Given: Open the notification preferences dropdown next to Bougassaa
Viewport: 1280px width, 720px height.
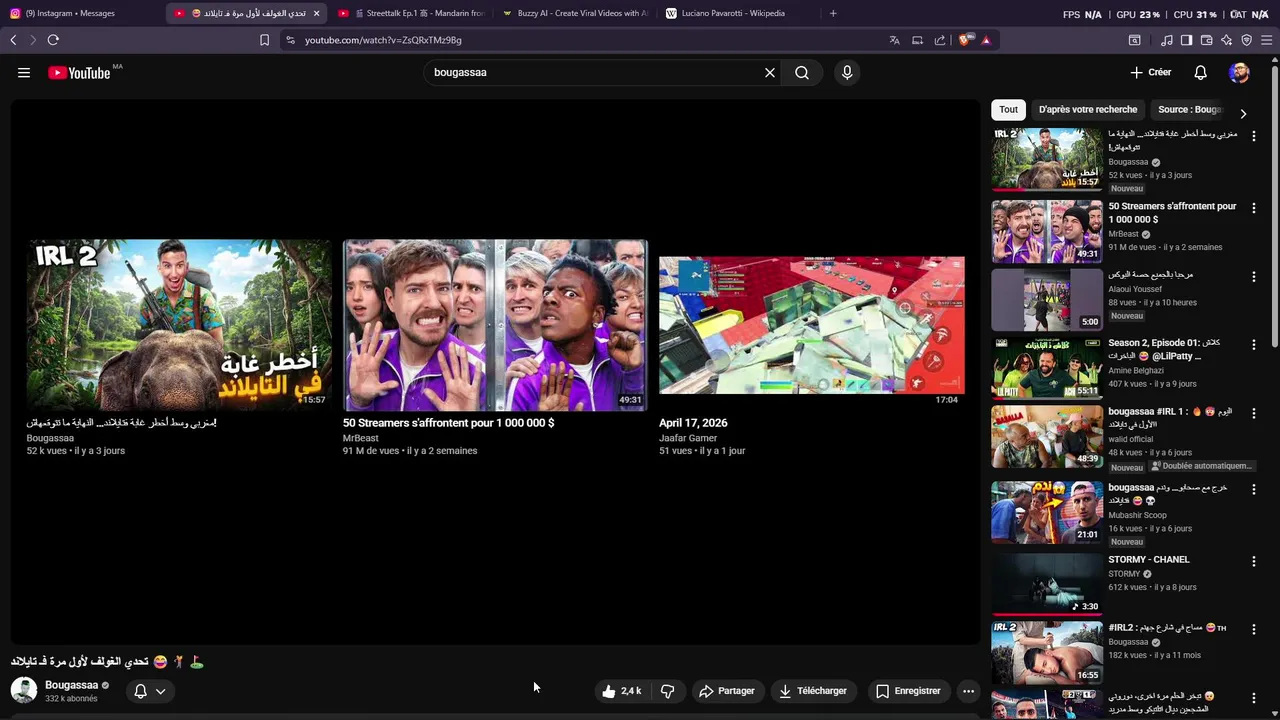Looking at the screenshot, I should (x=149, y=691).
